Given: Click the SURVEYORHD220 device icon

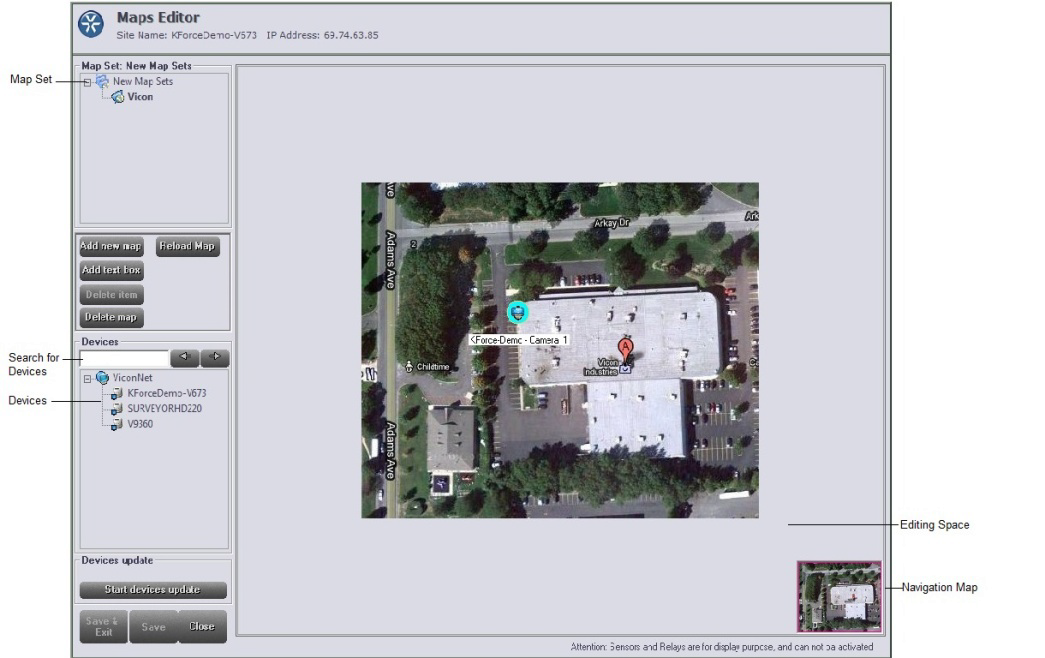Looking at the screenshot, I should pyautogui.click(x=117, y=409).
